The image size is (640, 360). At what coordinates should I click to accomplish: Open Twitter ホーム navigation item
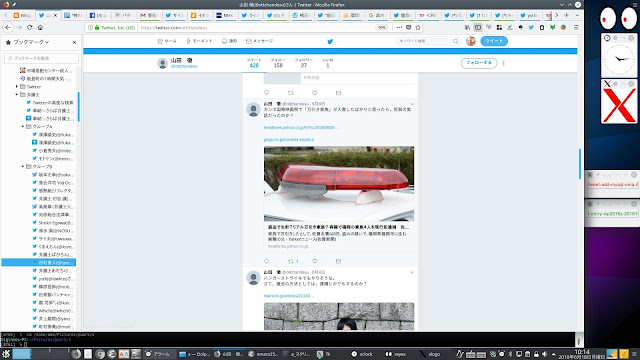(x=167, y=41)
